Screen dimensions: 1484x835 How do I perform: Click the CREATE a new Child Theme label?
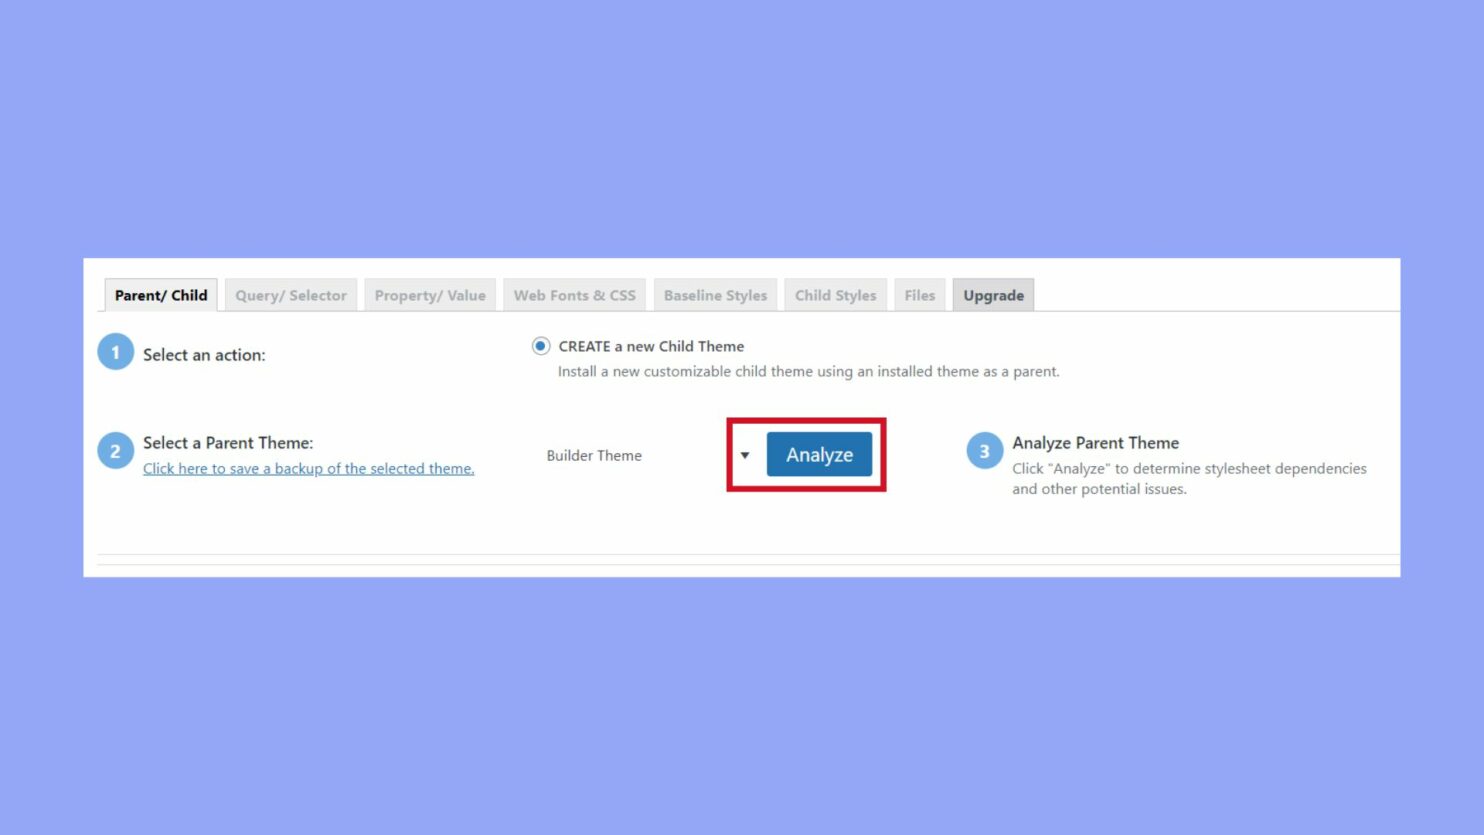pos(650,346)
